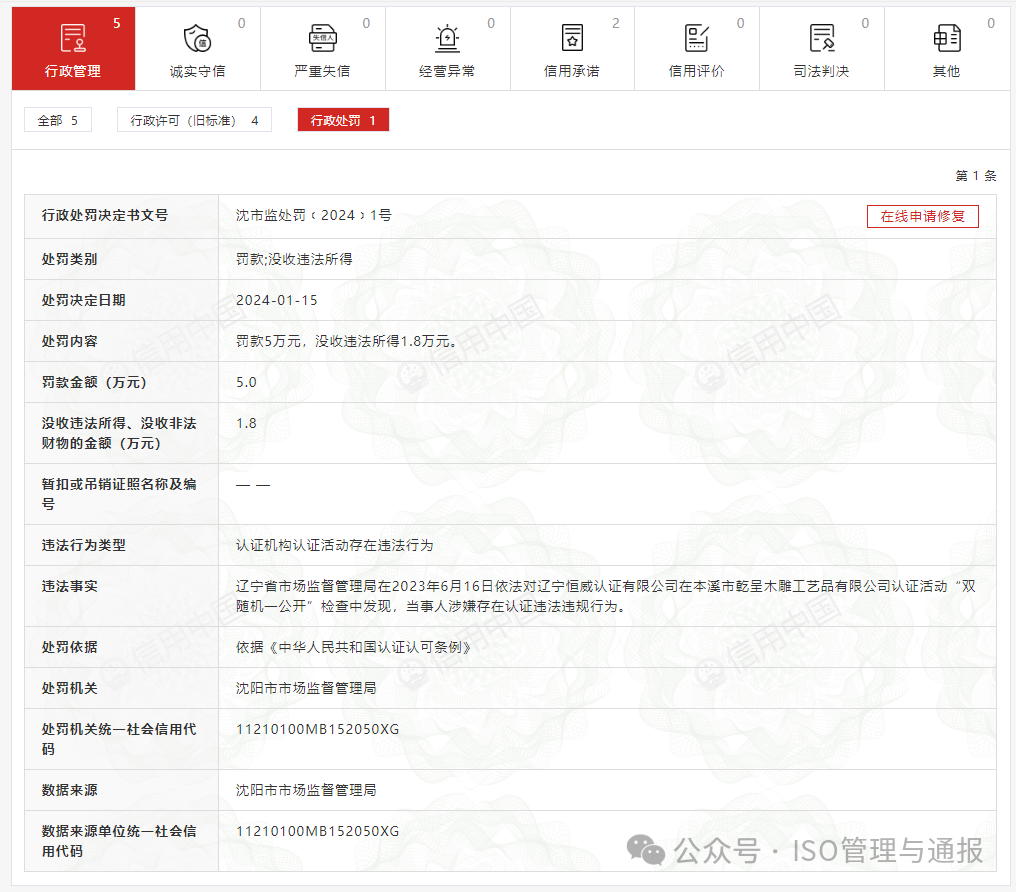This screenshot has width=1016, height=892.
Task: Open the 司法判决 gavel document icon
Action: click(822, 38)
